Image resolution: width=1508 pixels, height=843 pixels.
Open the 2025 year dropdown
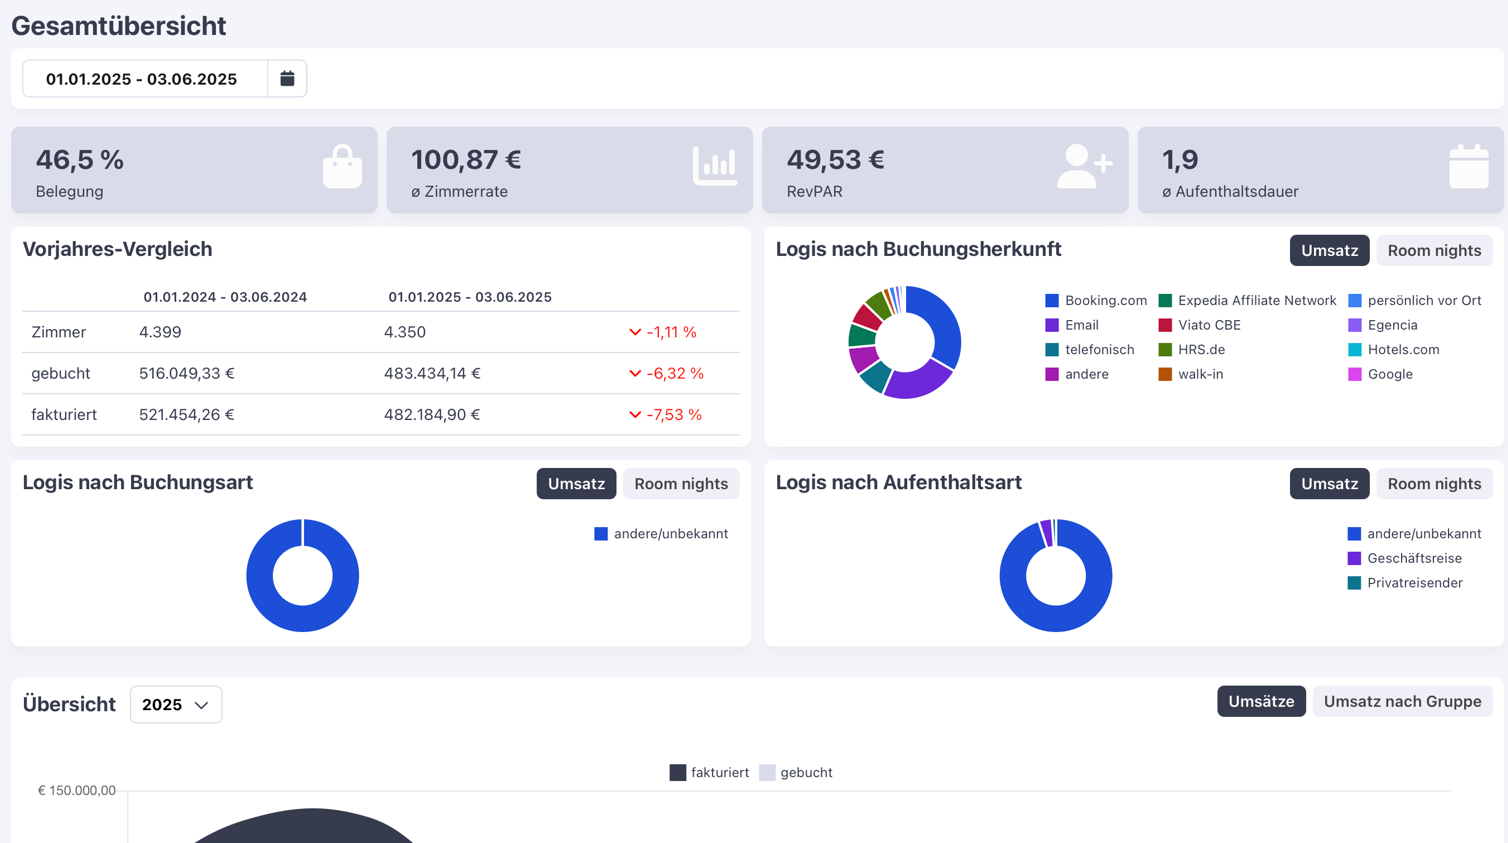(x=176, y=705)
